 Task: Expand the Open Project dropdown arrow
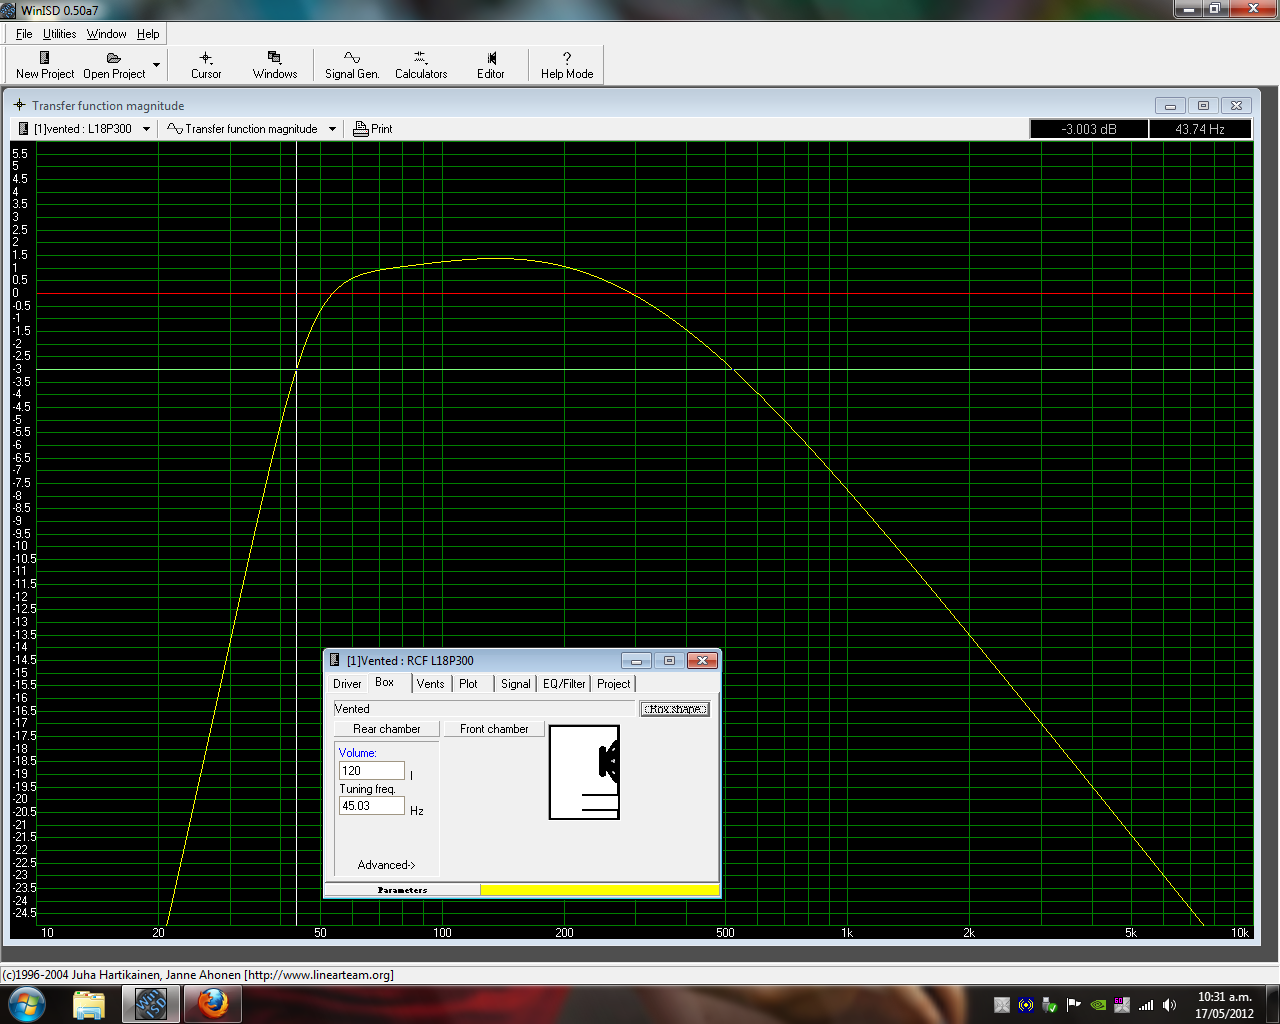156,65
